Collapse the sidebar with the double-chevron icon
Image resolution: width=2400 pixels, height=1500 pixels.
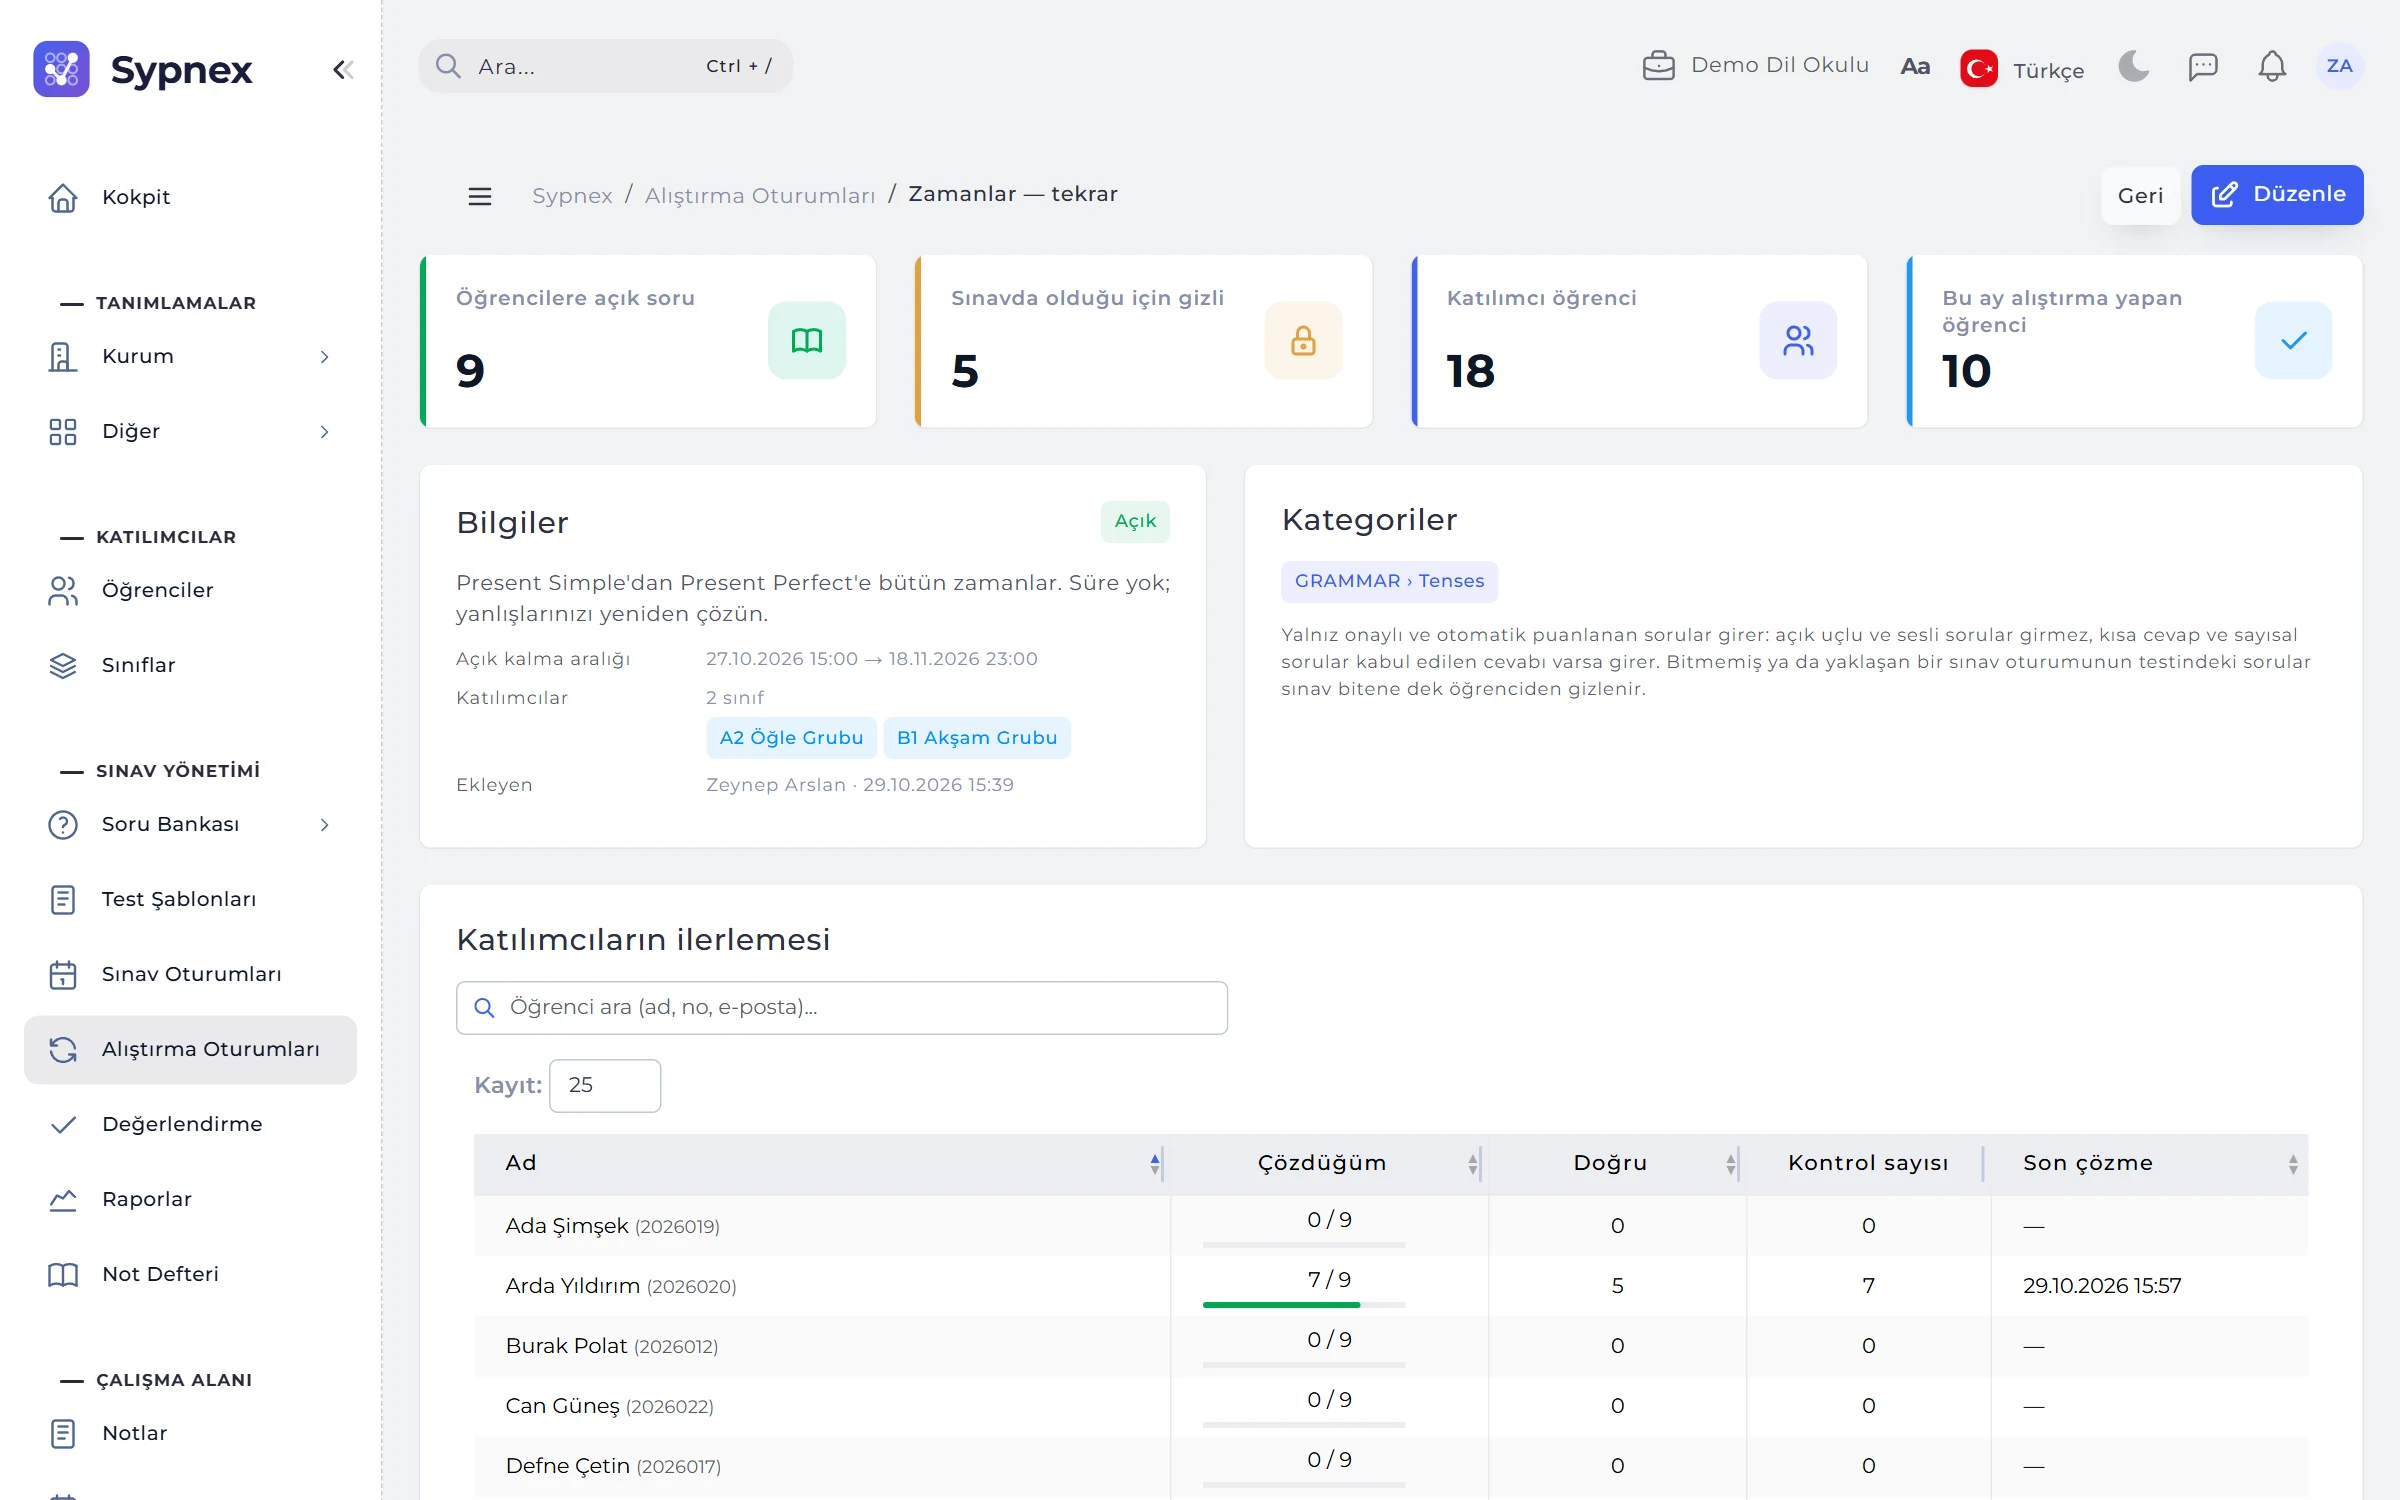click(343, 69)
